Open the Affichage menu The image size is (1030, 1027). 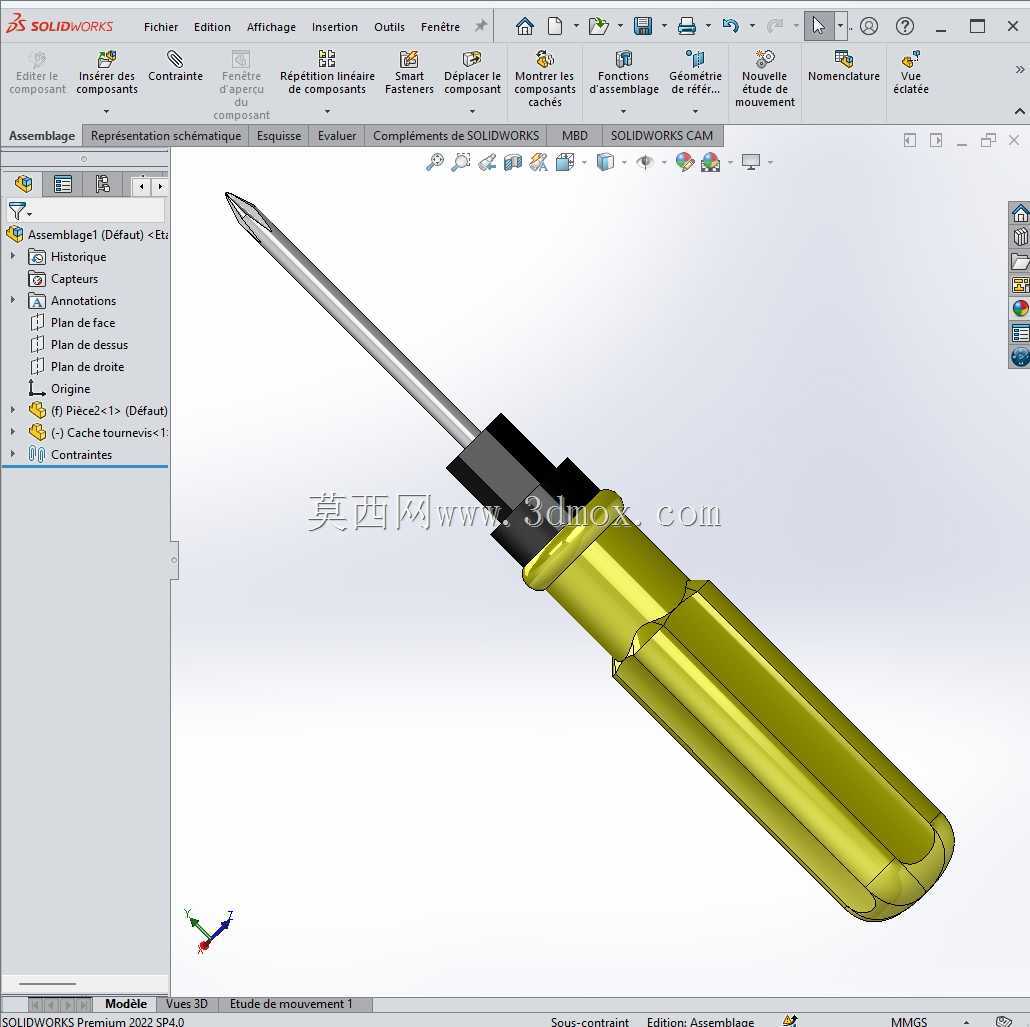point(271,27)
